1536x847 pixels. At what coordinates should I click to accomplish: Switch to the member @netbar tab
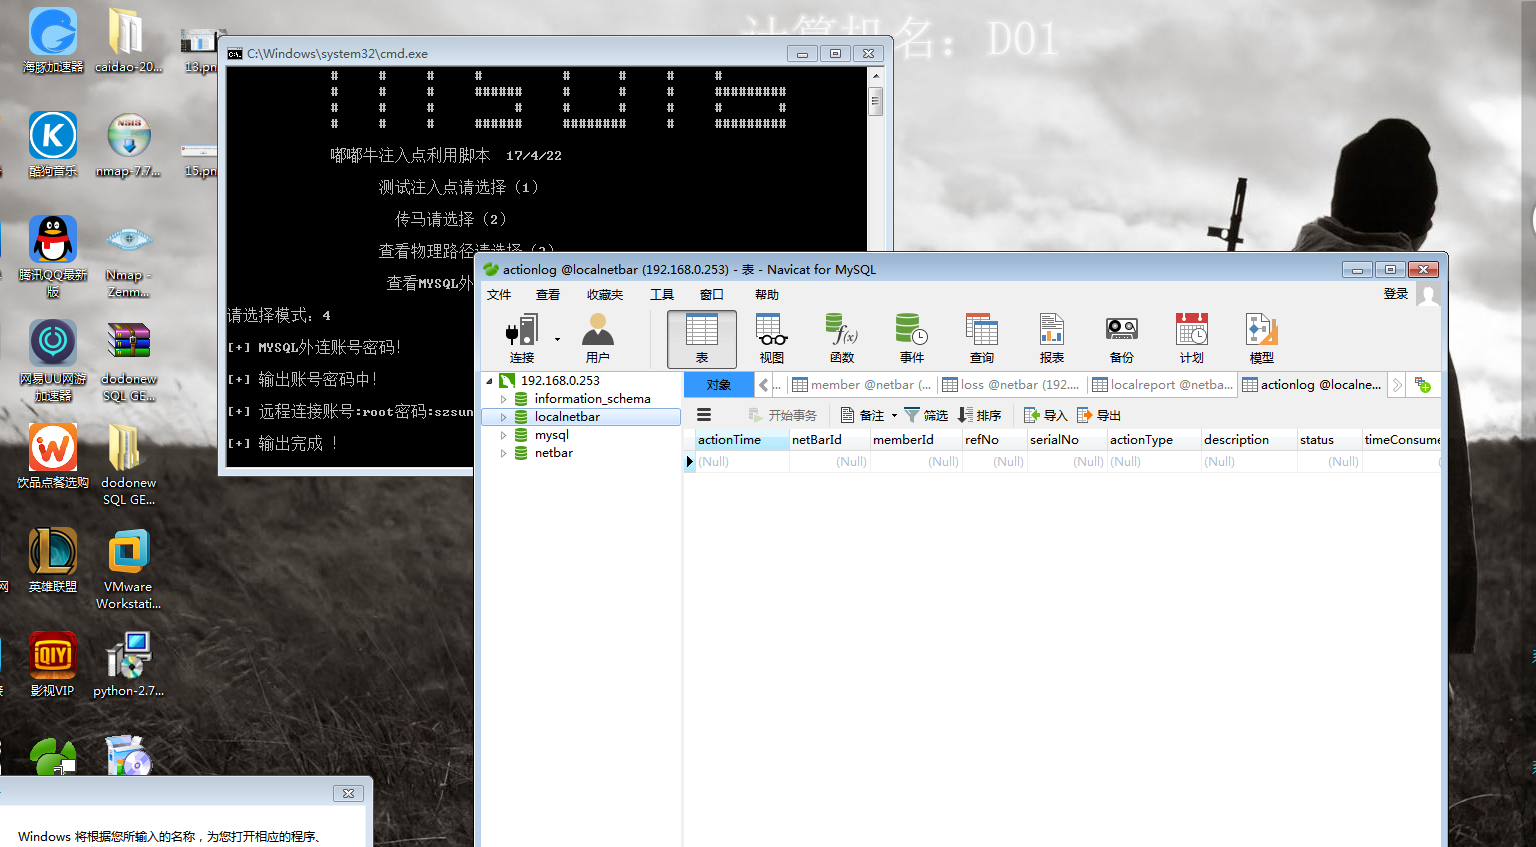[x=862, y=385]
